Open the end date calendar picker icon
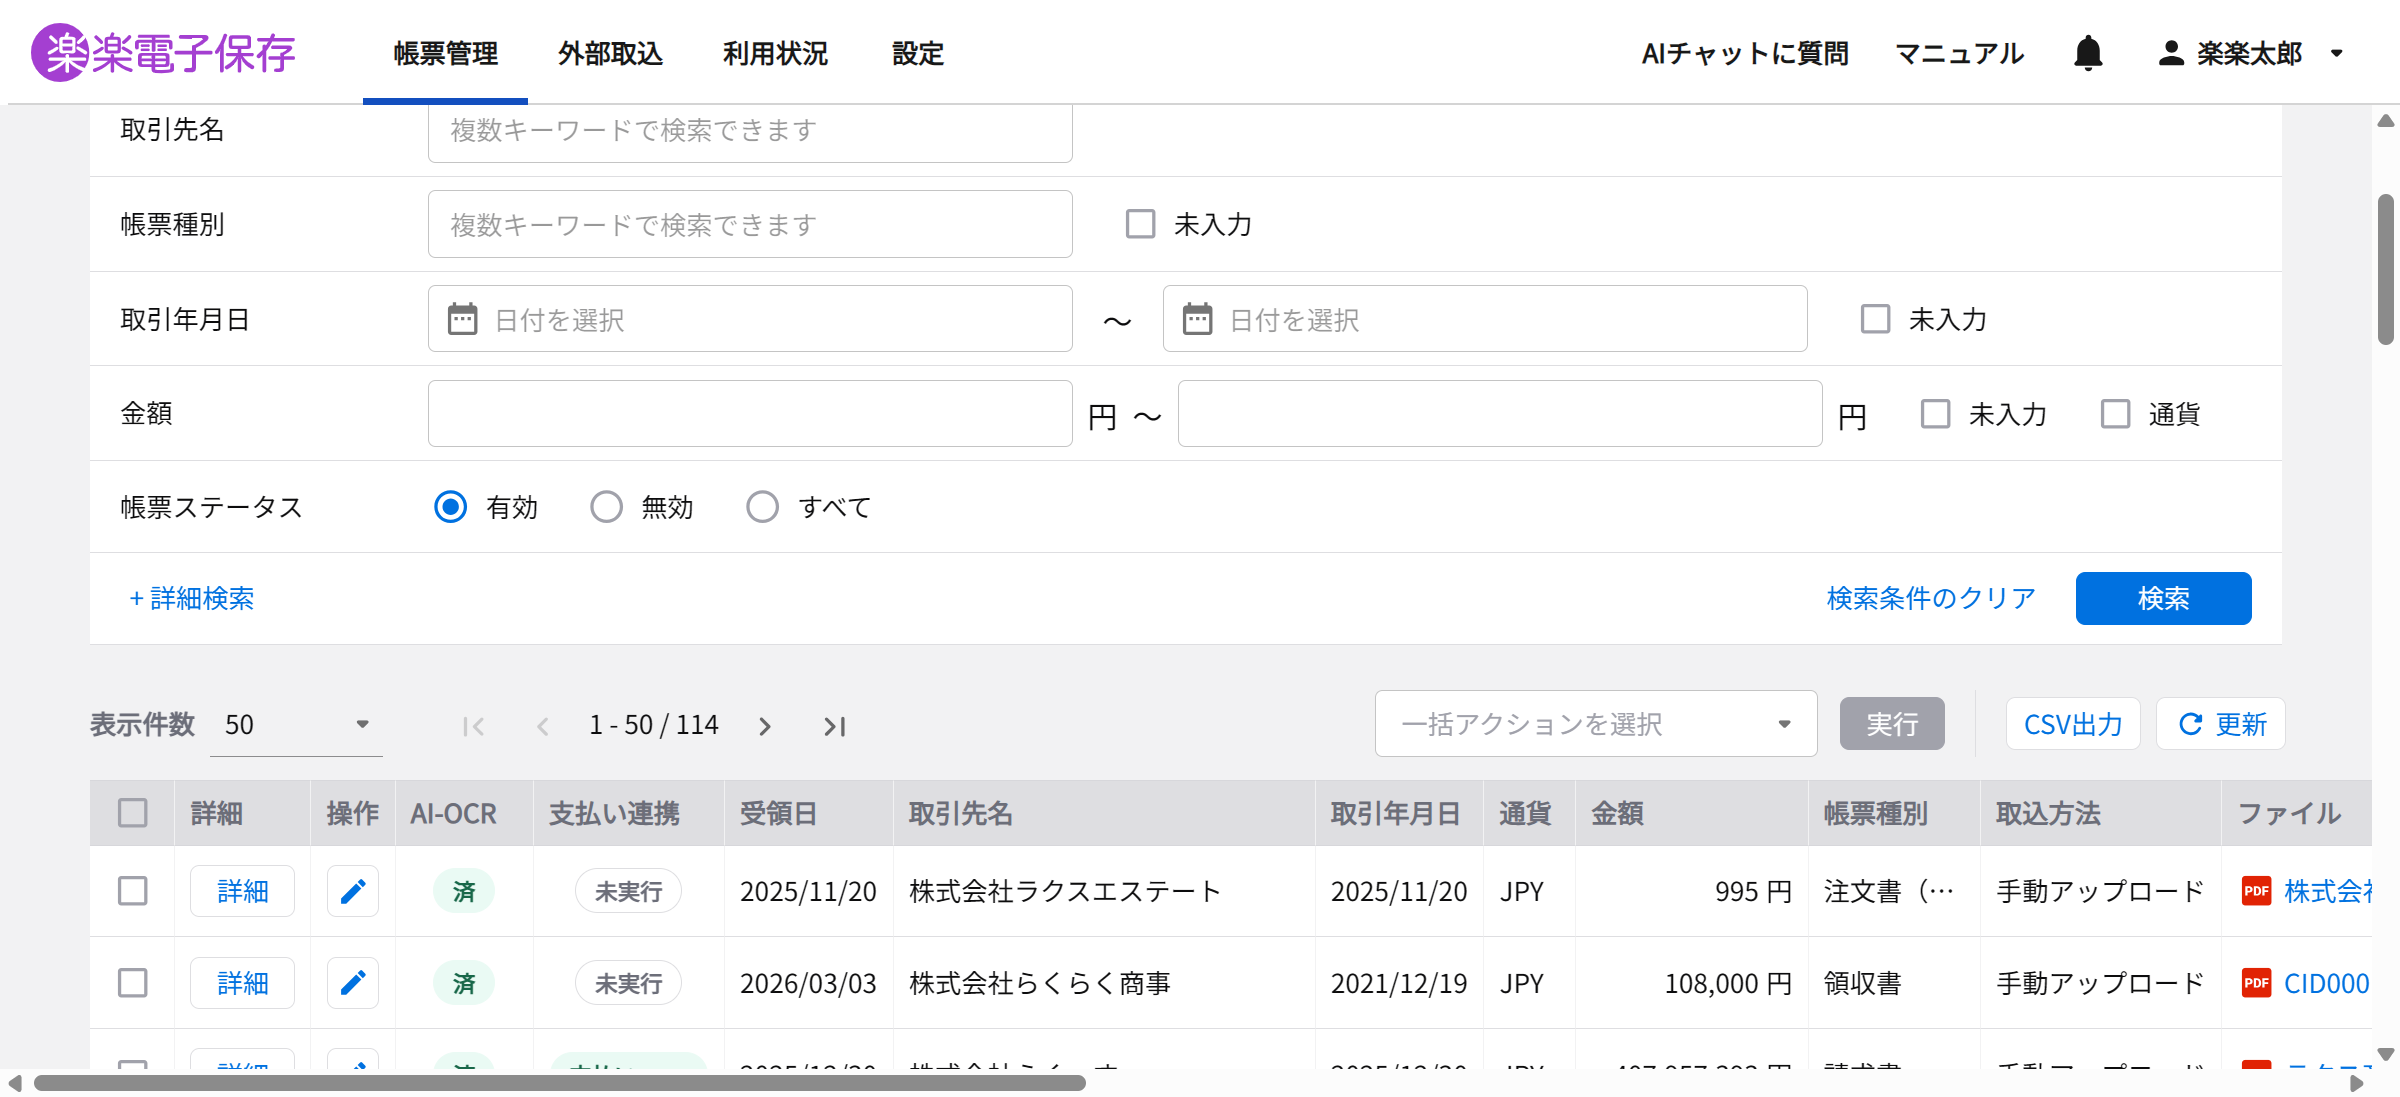Screen dimensions: 2400x1097 pyautogui.click(x=1197, y=320)
